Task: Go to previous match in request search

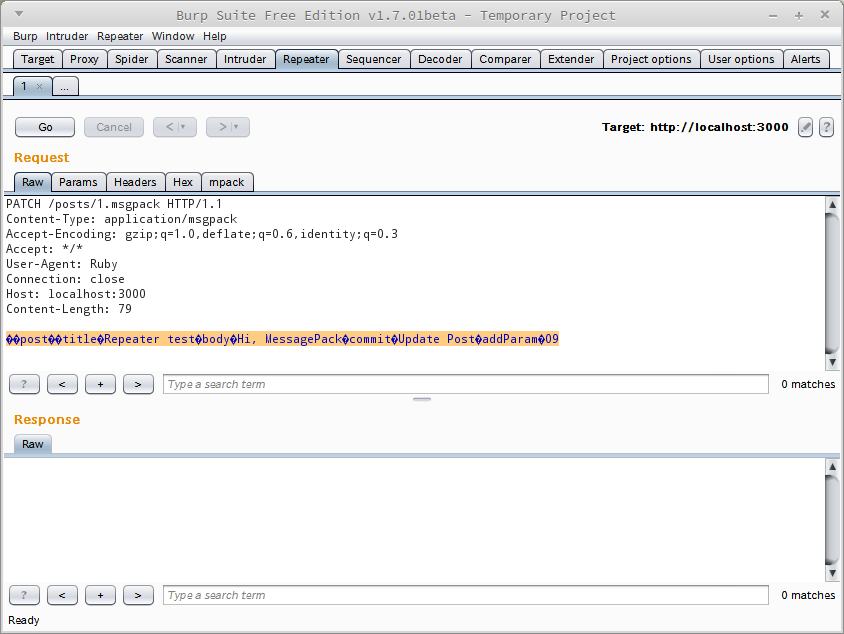Action: point(62,384)
